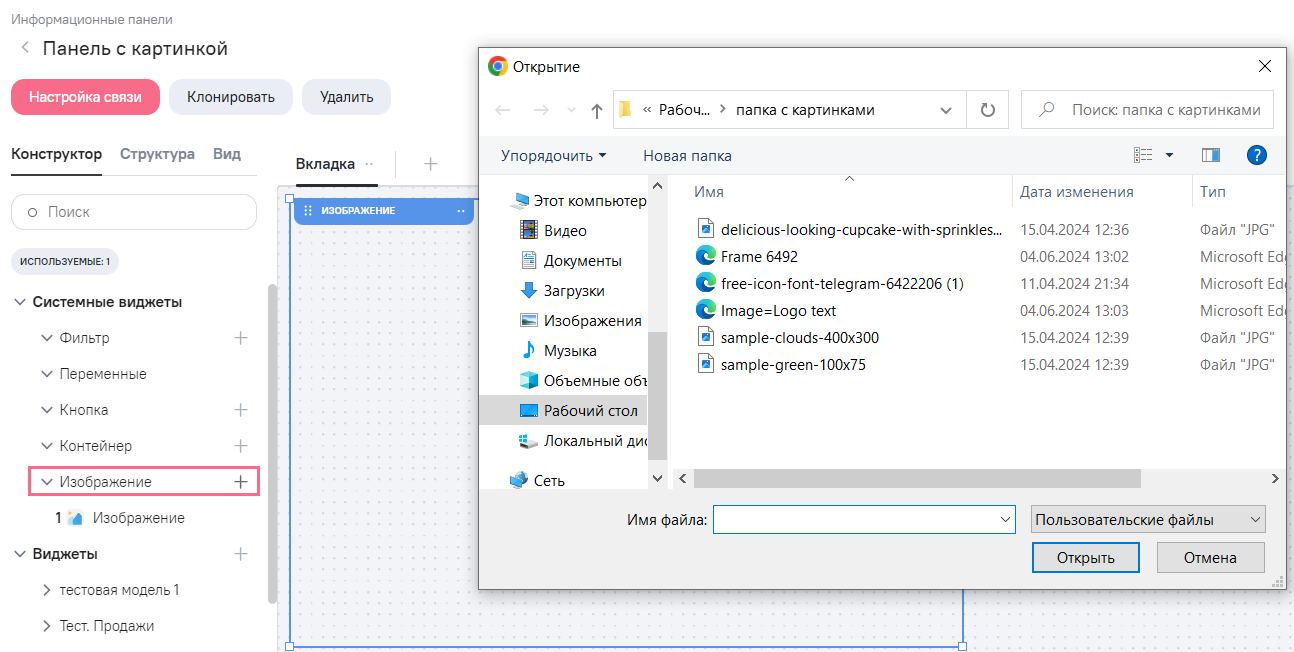Go up one folder level arrow
The height and width of the screenshot is (652, 1294).
[597, 111]
